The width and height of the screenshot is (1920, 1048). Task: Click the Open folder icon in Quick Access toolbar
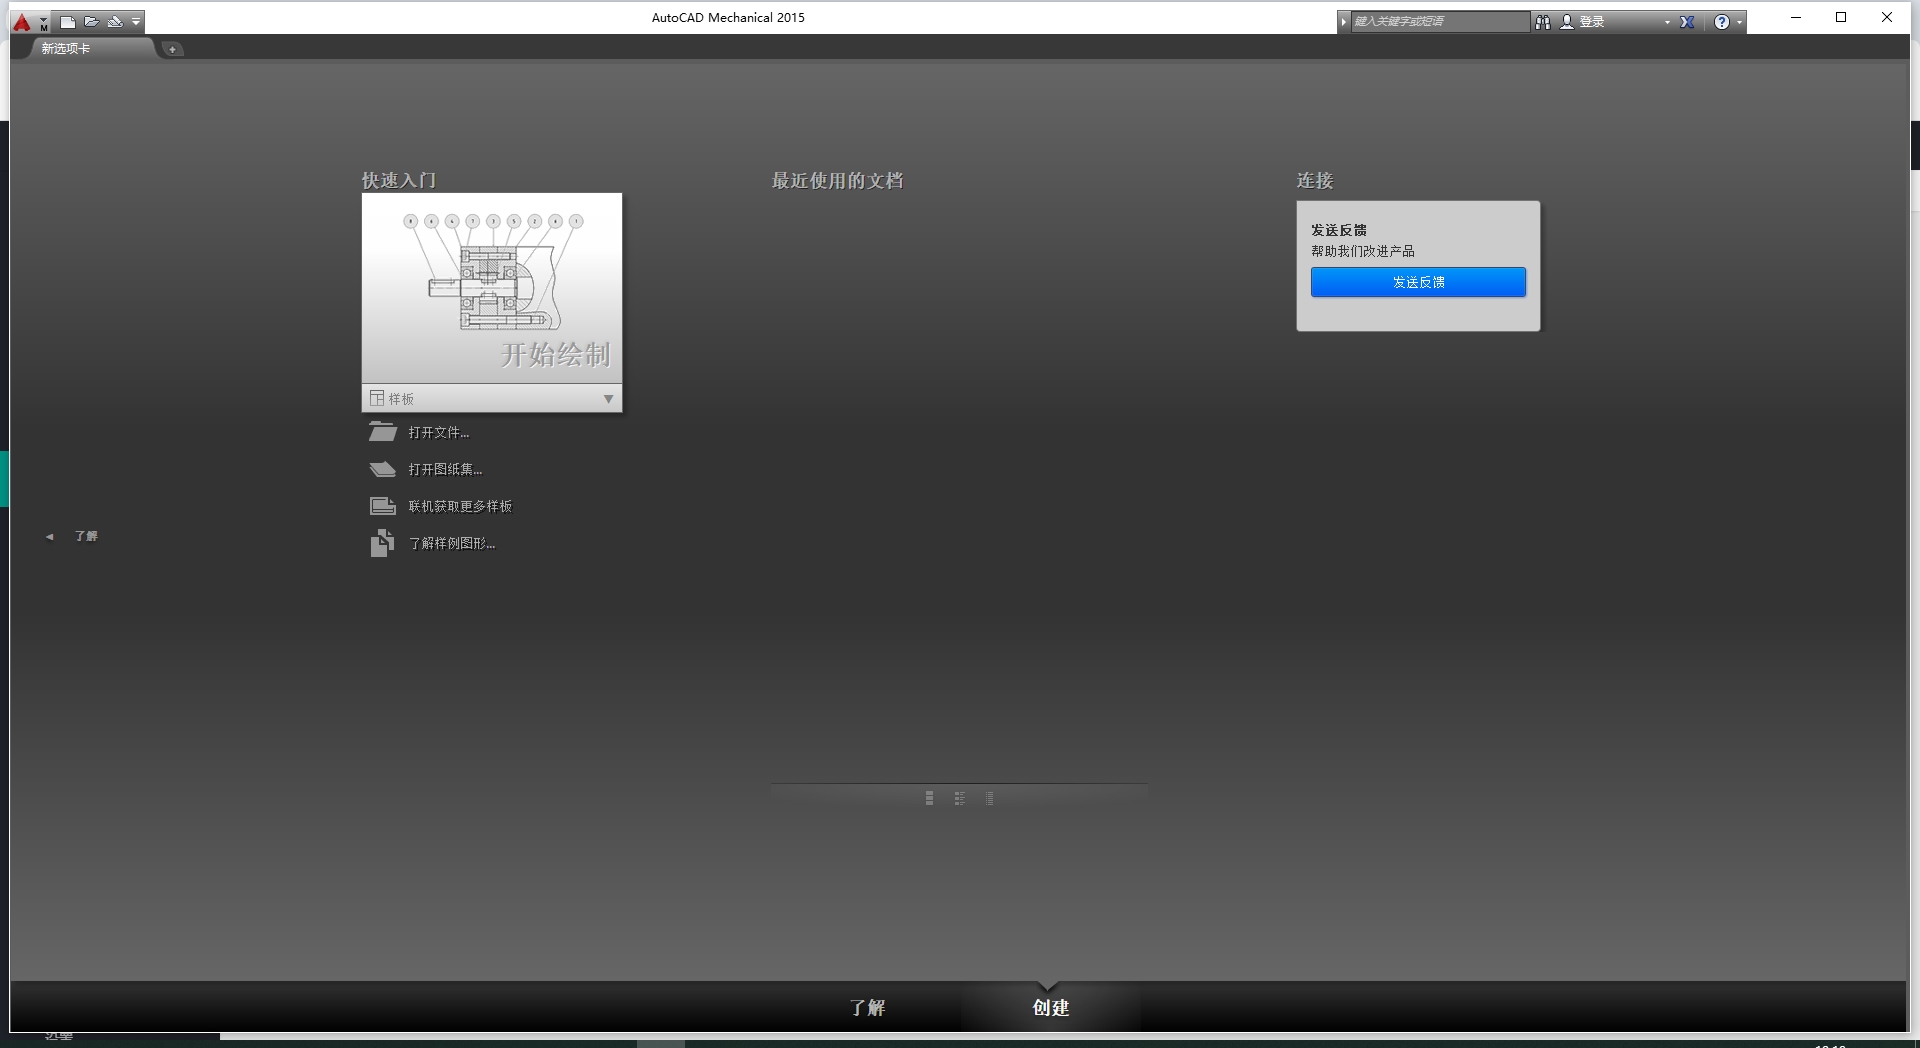tap(91, 21)
